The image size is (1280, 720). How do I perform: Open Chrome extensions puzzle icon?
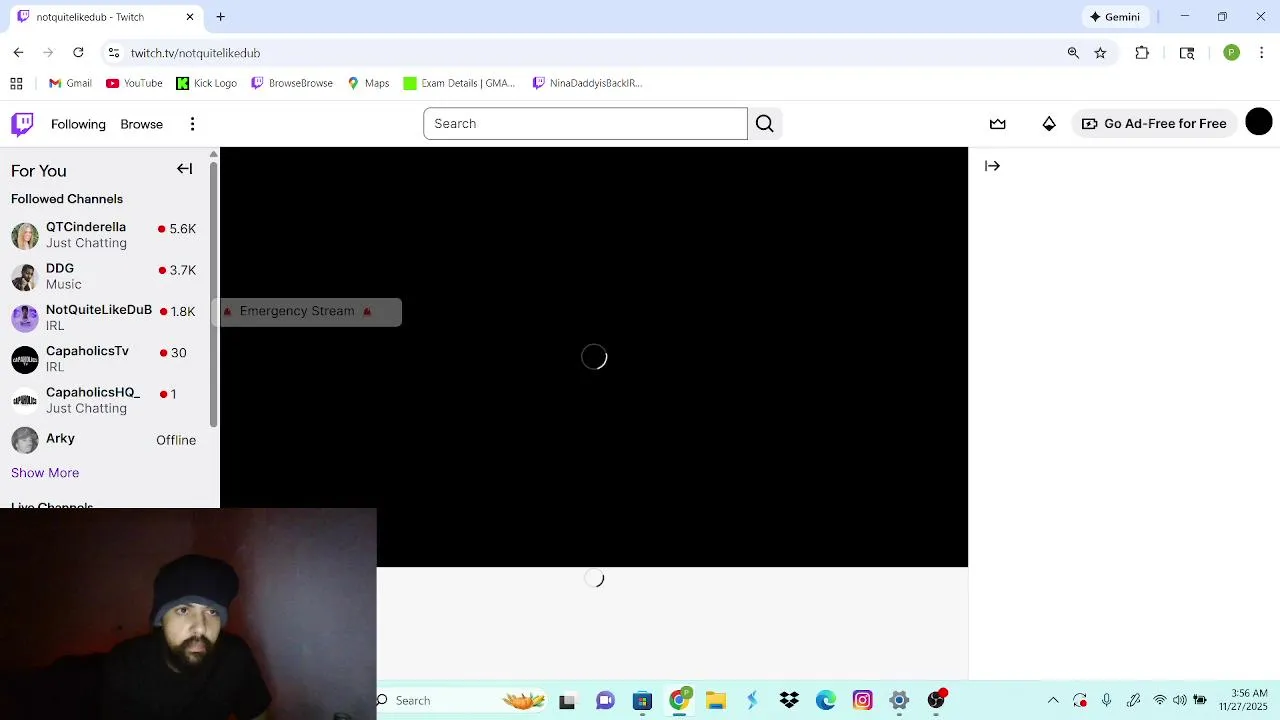pyautogui.click(x=1142, y=53)
